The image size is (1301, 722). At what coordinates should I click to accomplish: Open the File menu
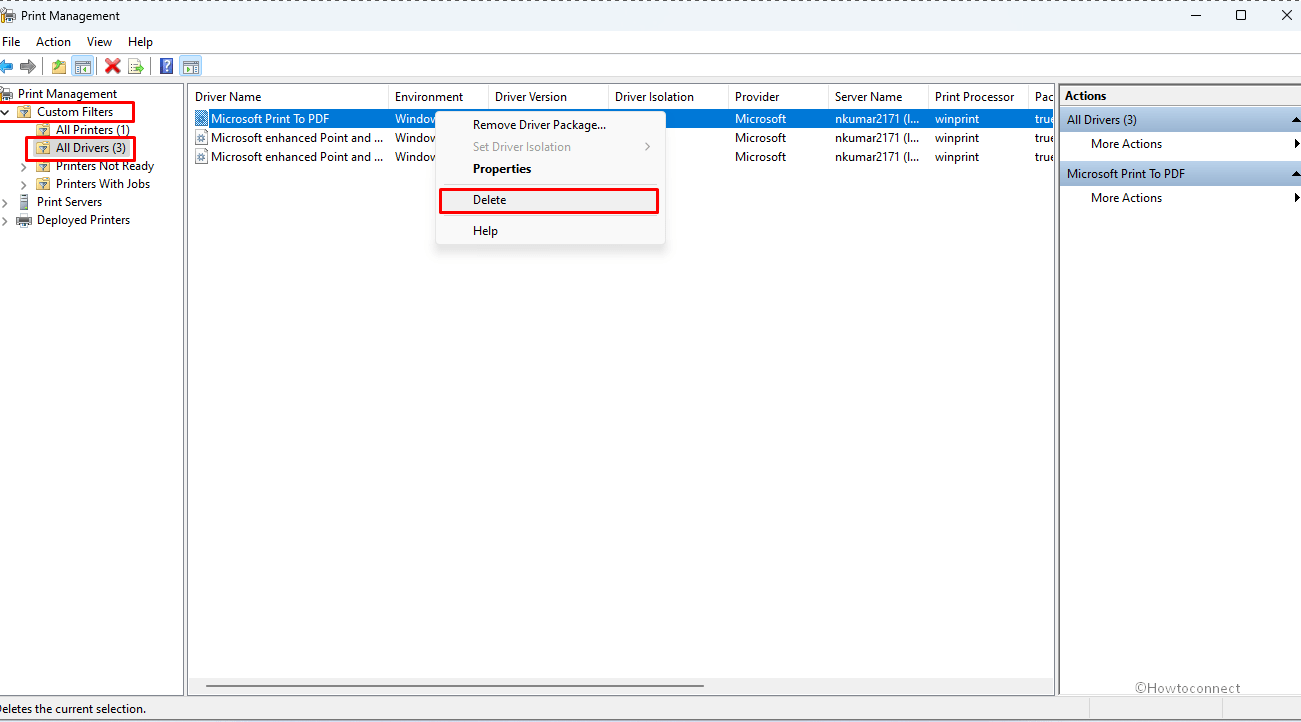point(11,42)
